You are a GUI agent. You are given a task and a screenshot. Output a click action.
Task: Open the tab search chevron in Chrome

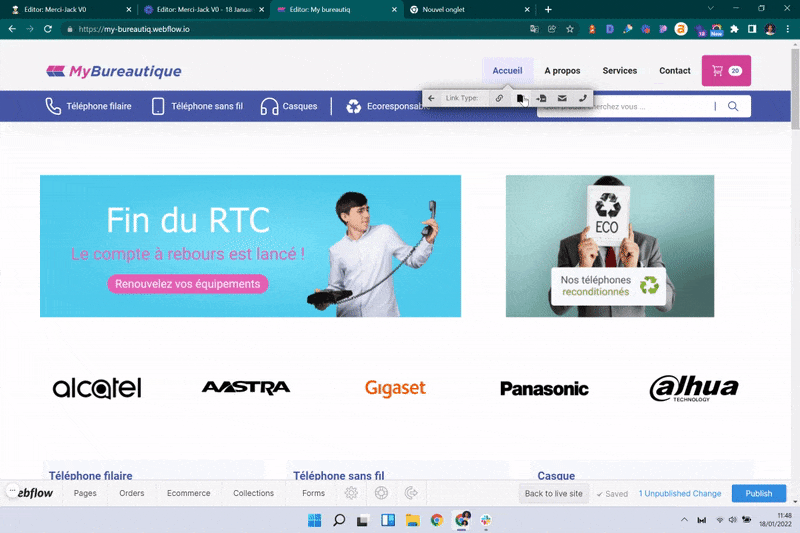pyautogui.click(x=710, y=8)
